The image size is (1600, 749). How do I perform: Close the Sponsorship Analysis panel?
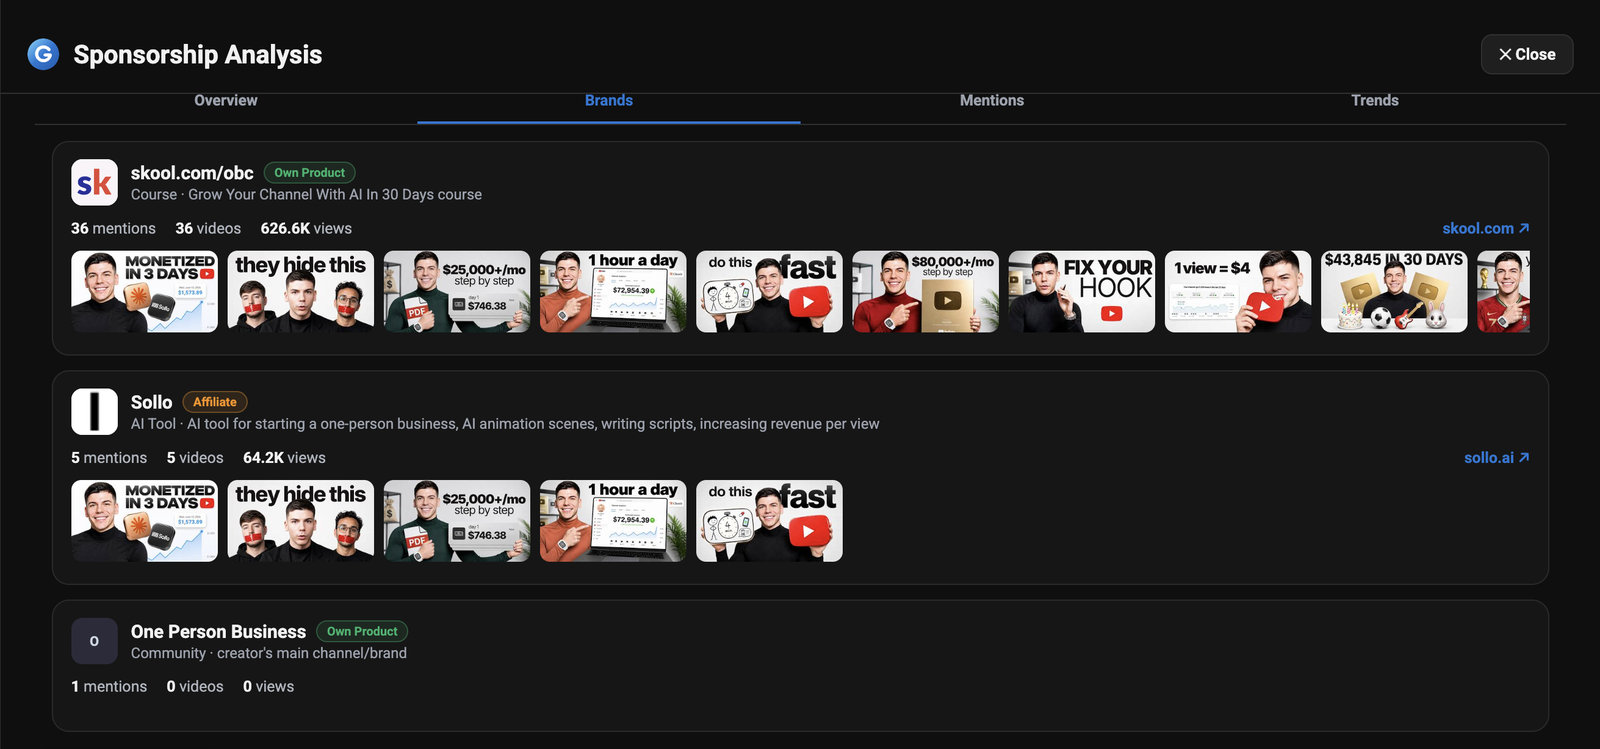[x=1527, y=54]
